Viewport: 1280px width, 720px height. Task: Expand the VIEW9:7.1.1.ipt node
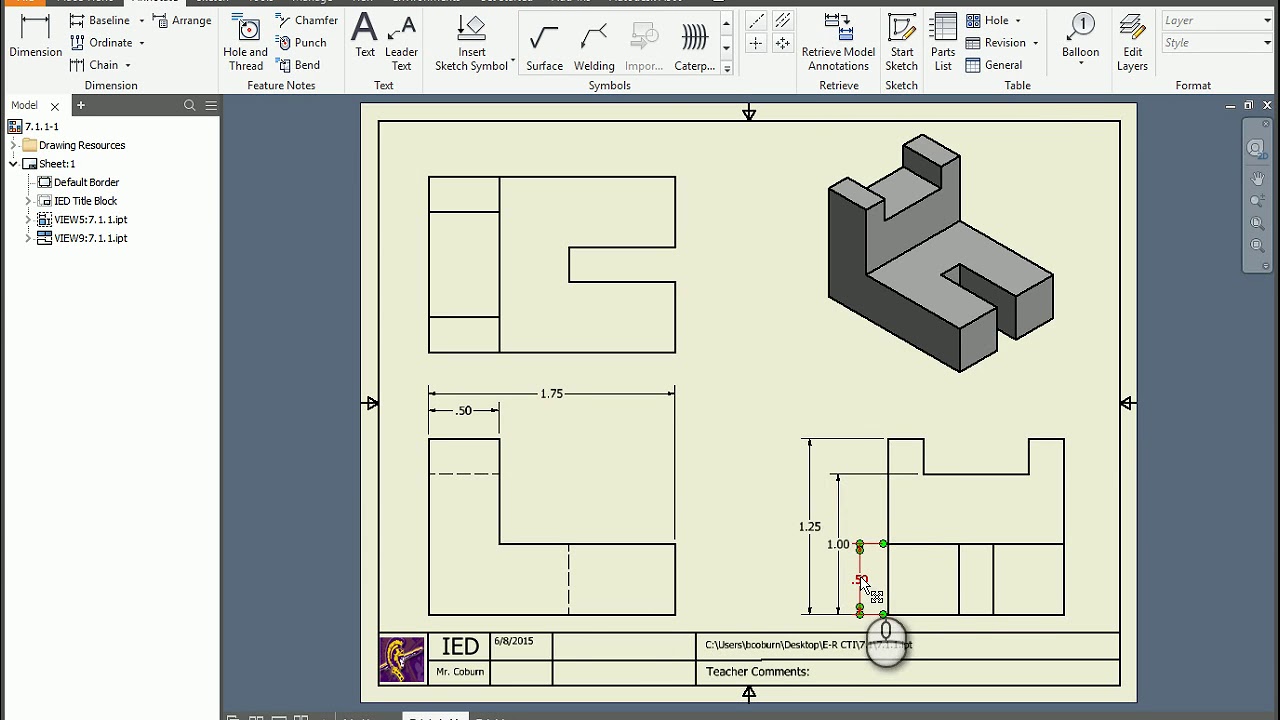tap(28, 238)
